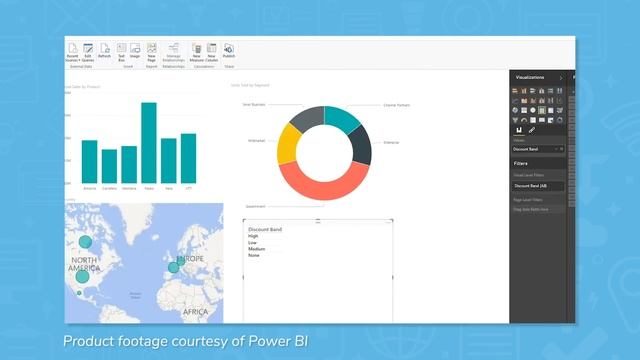The height and width of the screenshot is (360, 640).
Task: Open the Recent Sources menu in ribbon
Action: pyautogui.click(x=73, y=52)
